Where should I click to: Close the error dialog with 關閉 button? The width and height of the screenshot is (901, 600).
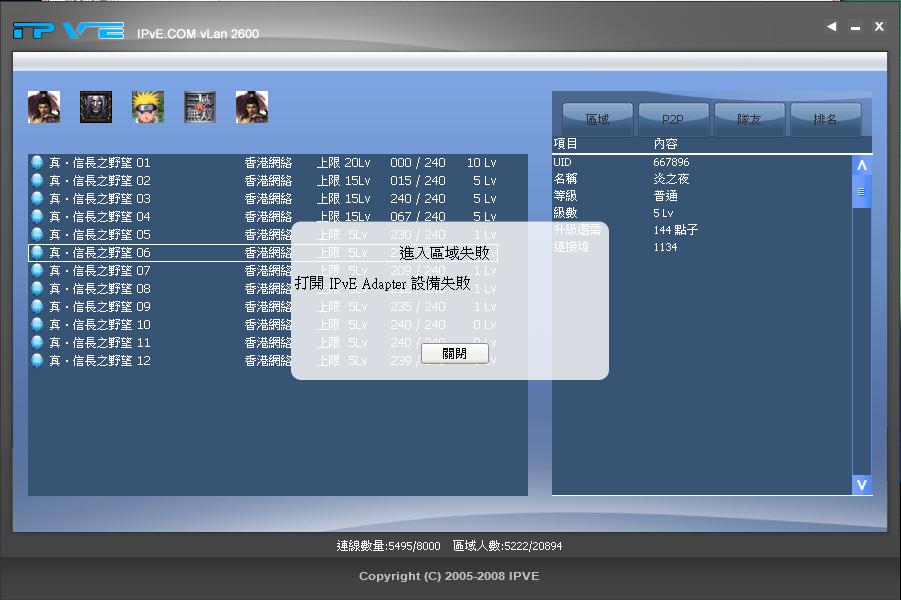coord(455,353)
